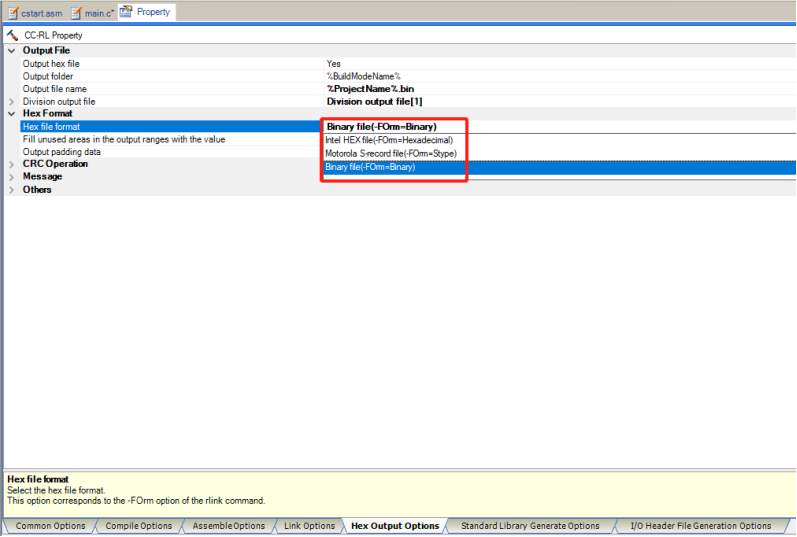Open the Link Options tab
Viewport: 797px width, 537px height.
pyautogui.click(x=309, y=526)
